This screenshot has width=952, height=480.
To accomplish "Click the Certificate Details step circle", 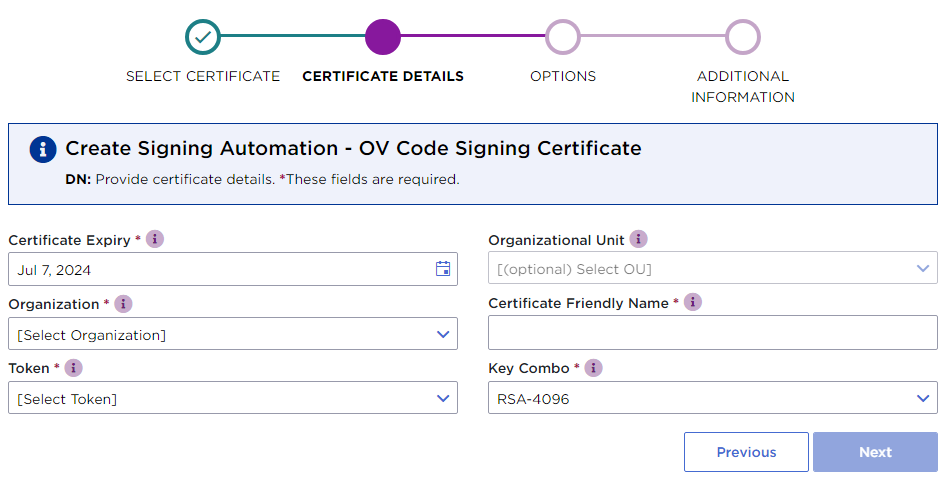I will pyautogui.click(x=383, y=37).
